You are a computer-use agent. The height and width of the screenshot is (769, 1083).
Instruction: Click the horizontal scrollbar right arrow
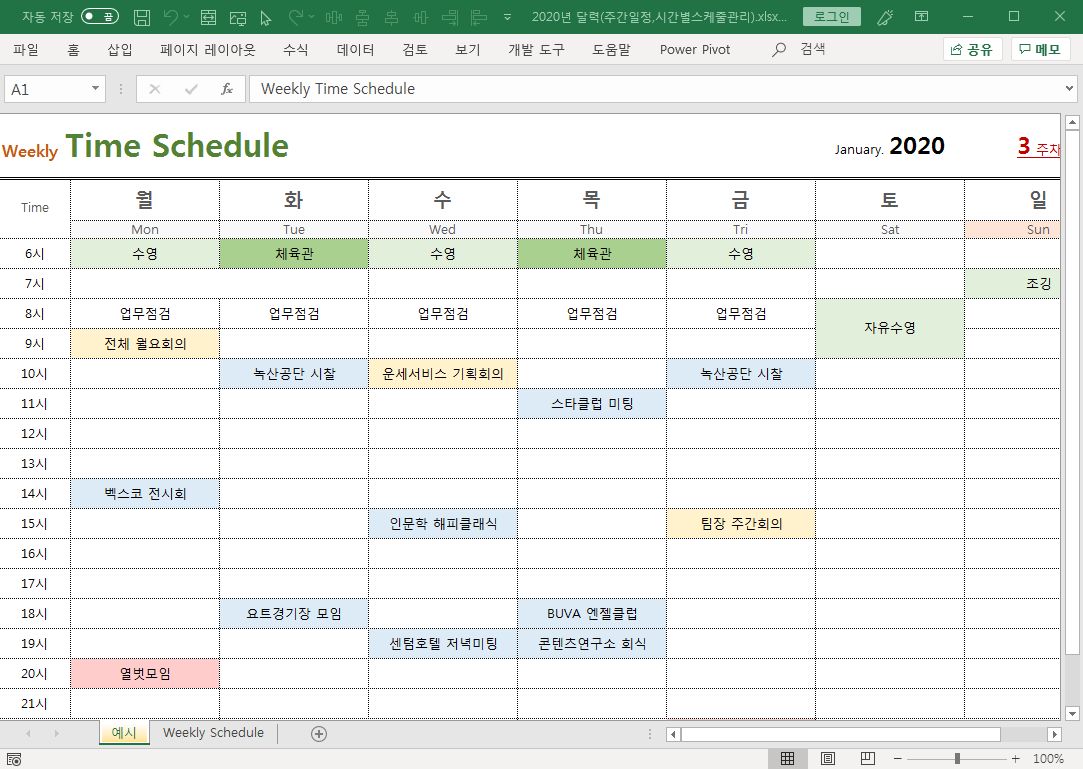click(x=1054, y=734)
